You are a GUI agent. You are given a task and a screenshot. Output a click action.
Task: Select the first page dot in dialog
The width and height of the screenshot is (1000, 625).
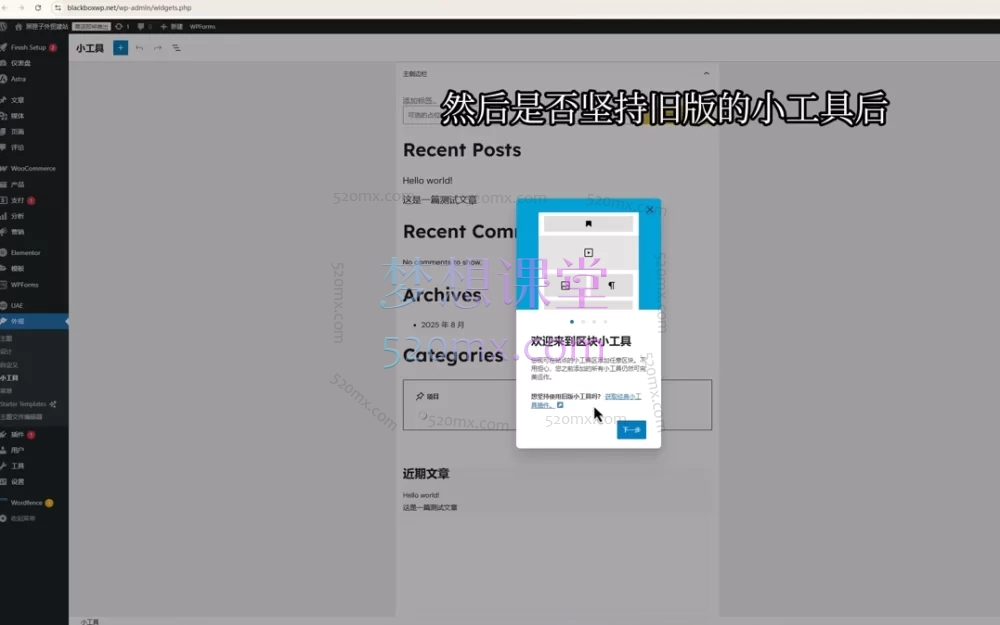[x=571, y=321]
